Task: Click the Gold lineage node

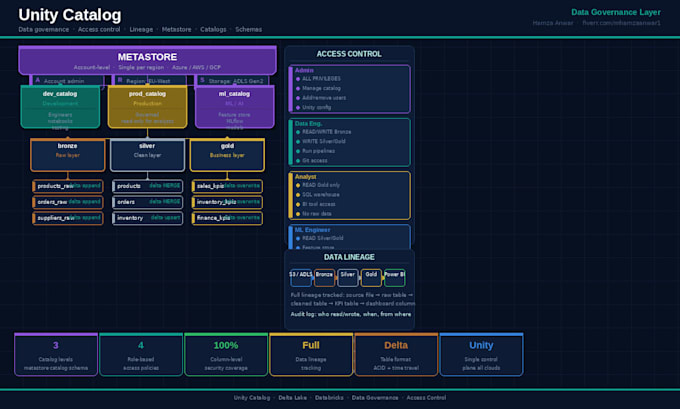Action: tap(371, 278)
